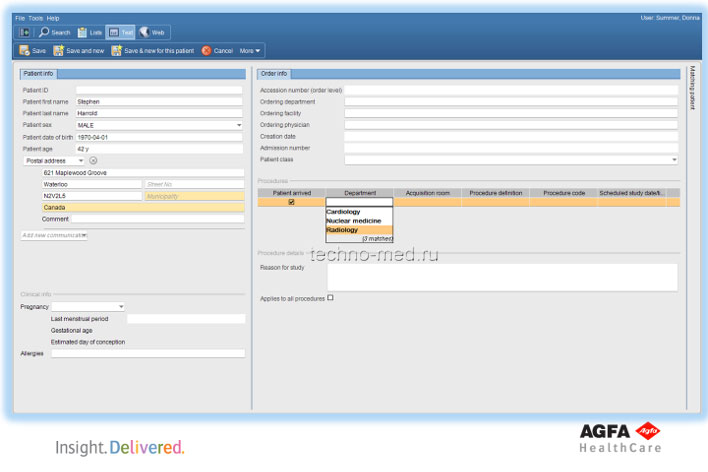The width and height of the screenshot is (708, 472).
Task: Open the Tools menu
Action: [36, 18]
